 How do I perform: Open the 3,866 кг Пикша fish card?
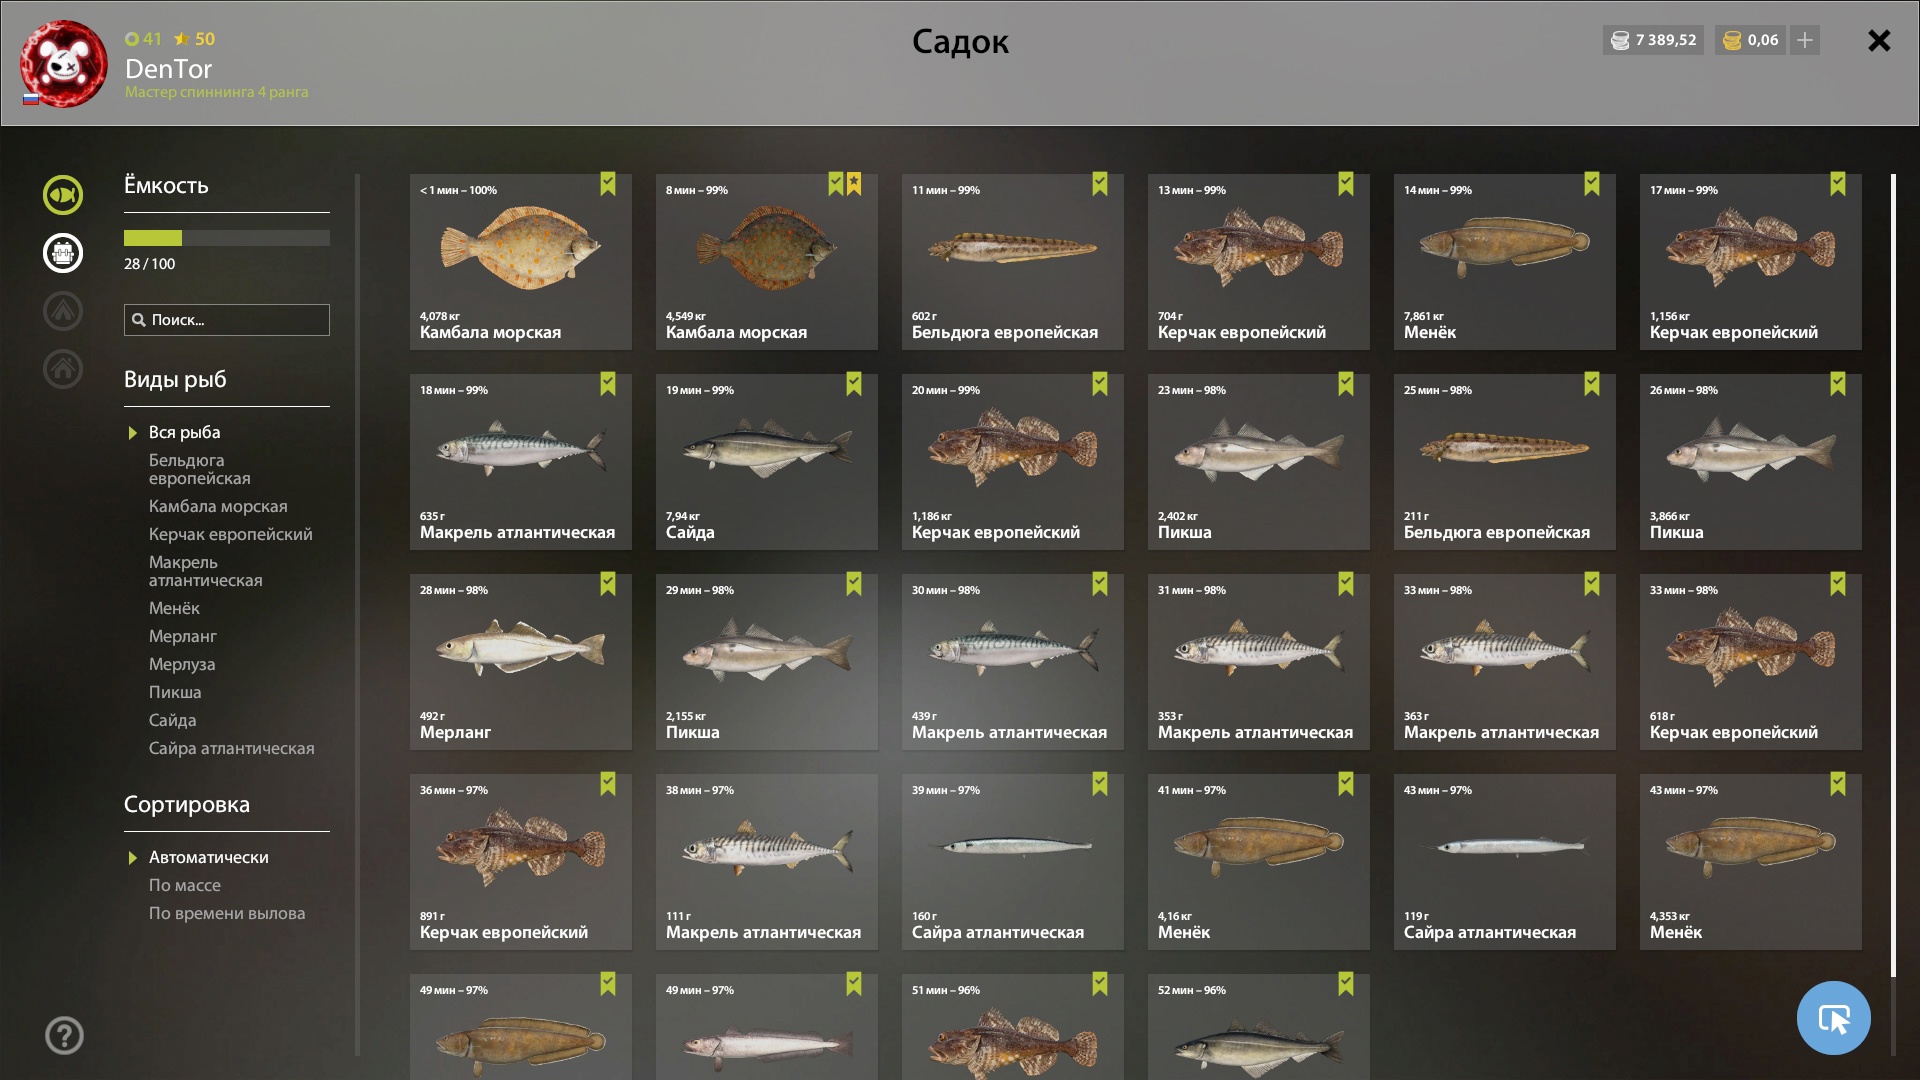point(1751,462)
